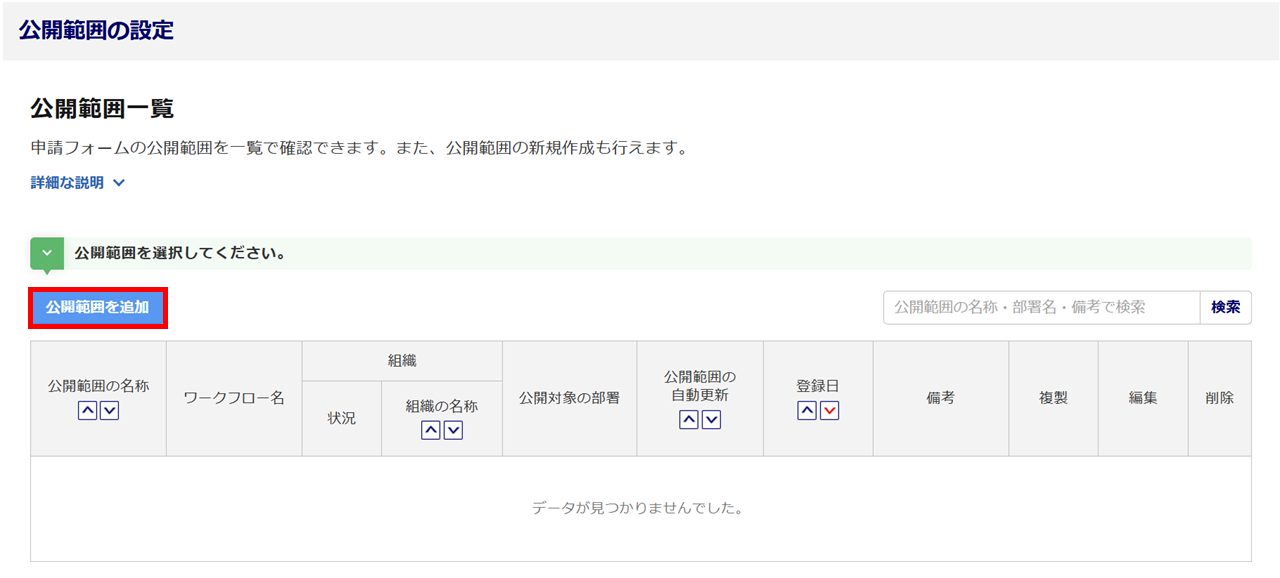1280x578 pixels.
Task: Sort 登録日 descending with red arrow
Action: (x=829, y=410)
